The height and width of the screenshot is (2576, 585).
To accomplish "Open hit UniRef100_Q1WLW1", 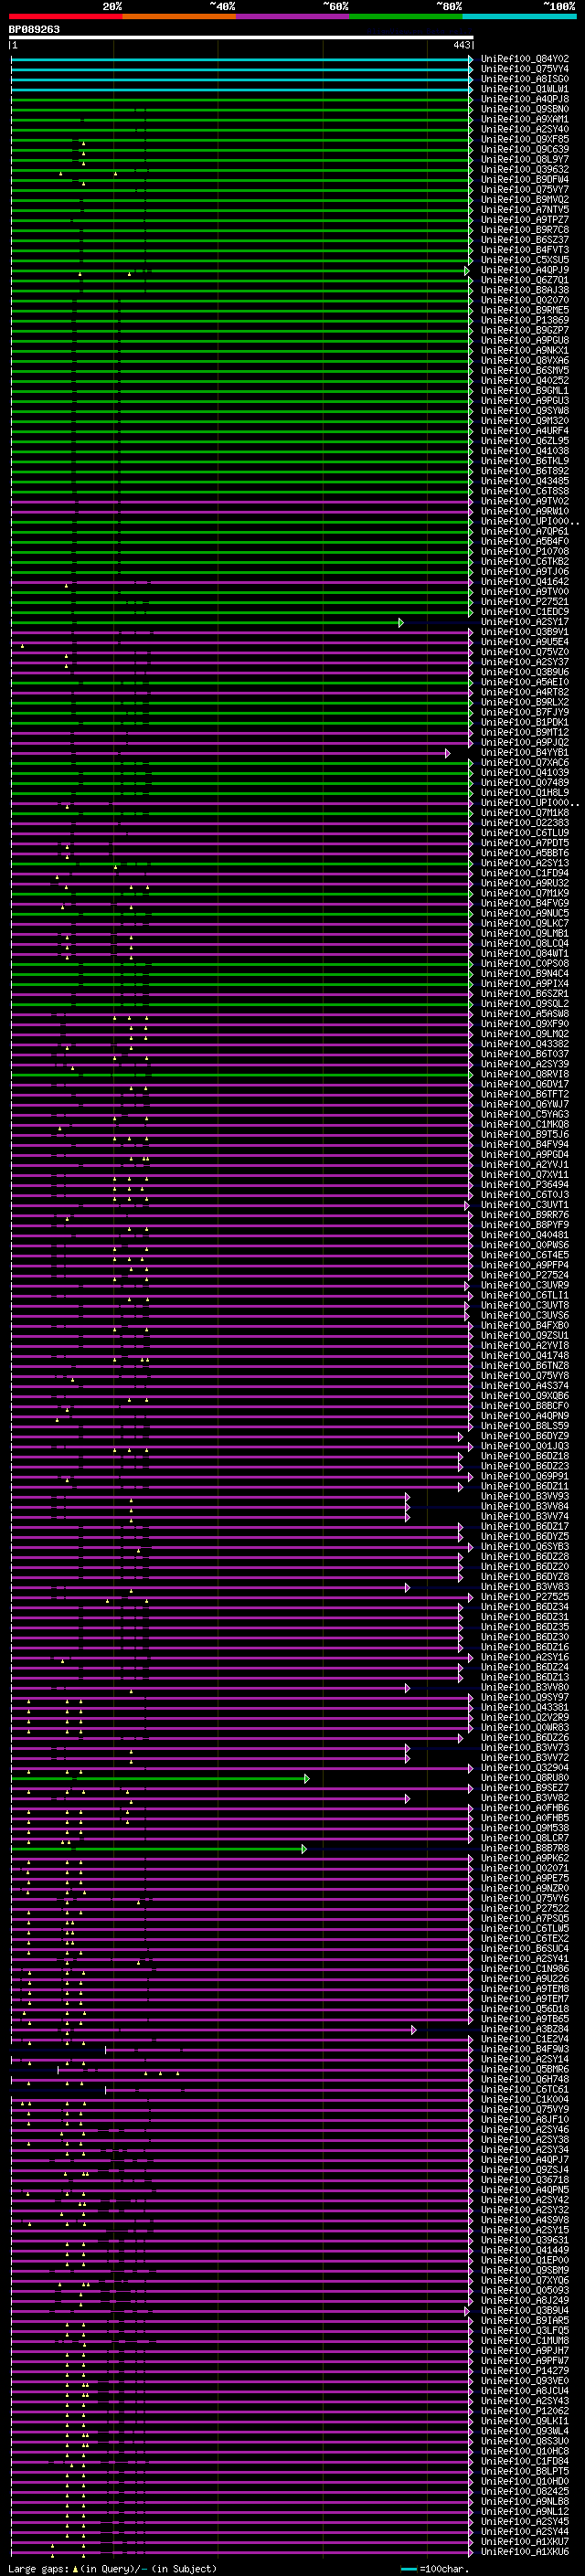I will pyautogui.click(x=525, y=89).
